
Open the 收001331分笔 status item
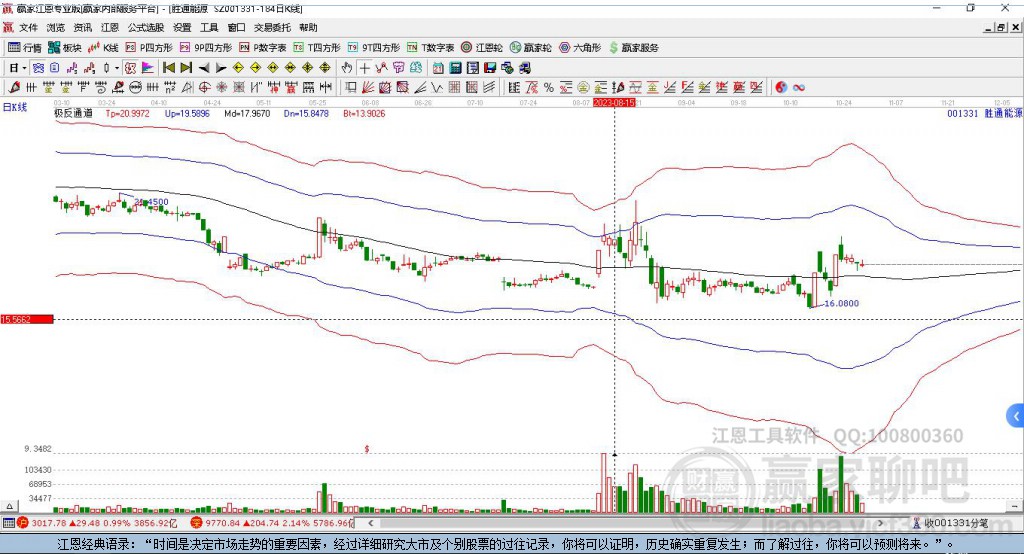950,523
